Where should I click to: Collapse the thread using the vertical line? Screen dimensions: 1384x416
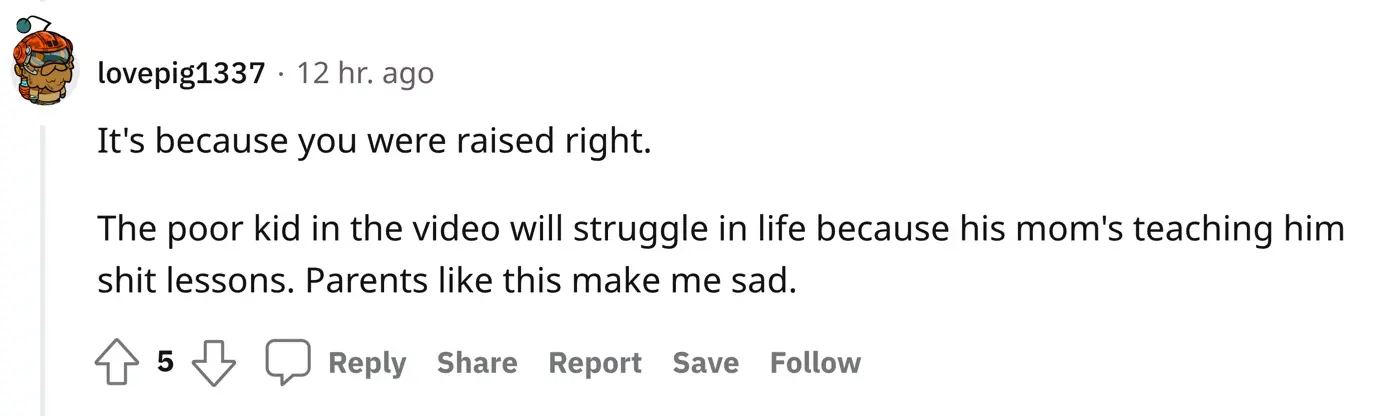(x=42, y=270)
